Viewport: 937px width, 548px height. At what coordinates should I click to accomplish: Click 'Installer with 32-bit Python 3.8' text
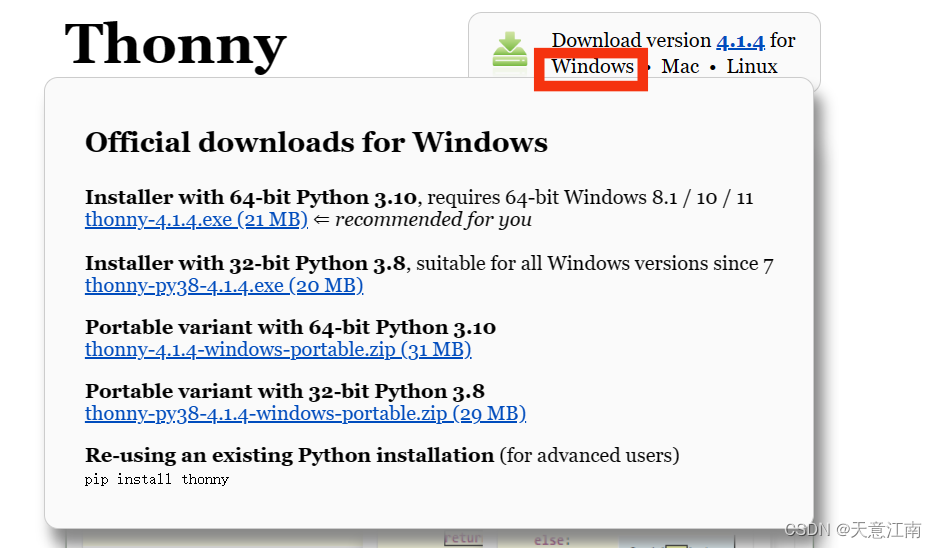245,263
